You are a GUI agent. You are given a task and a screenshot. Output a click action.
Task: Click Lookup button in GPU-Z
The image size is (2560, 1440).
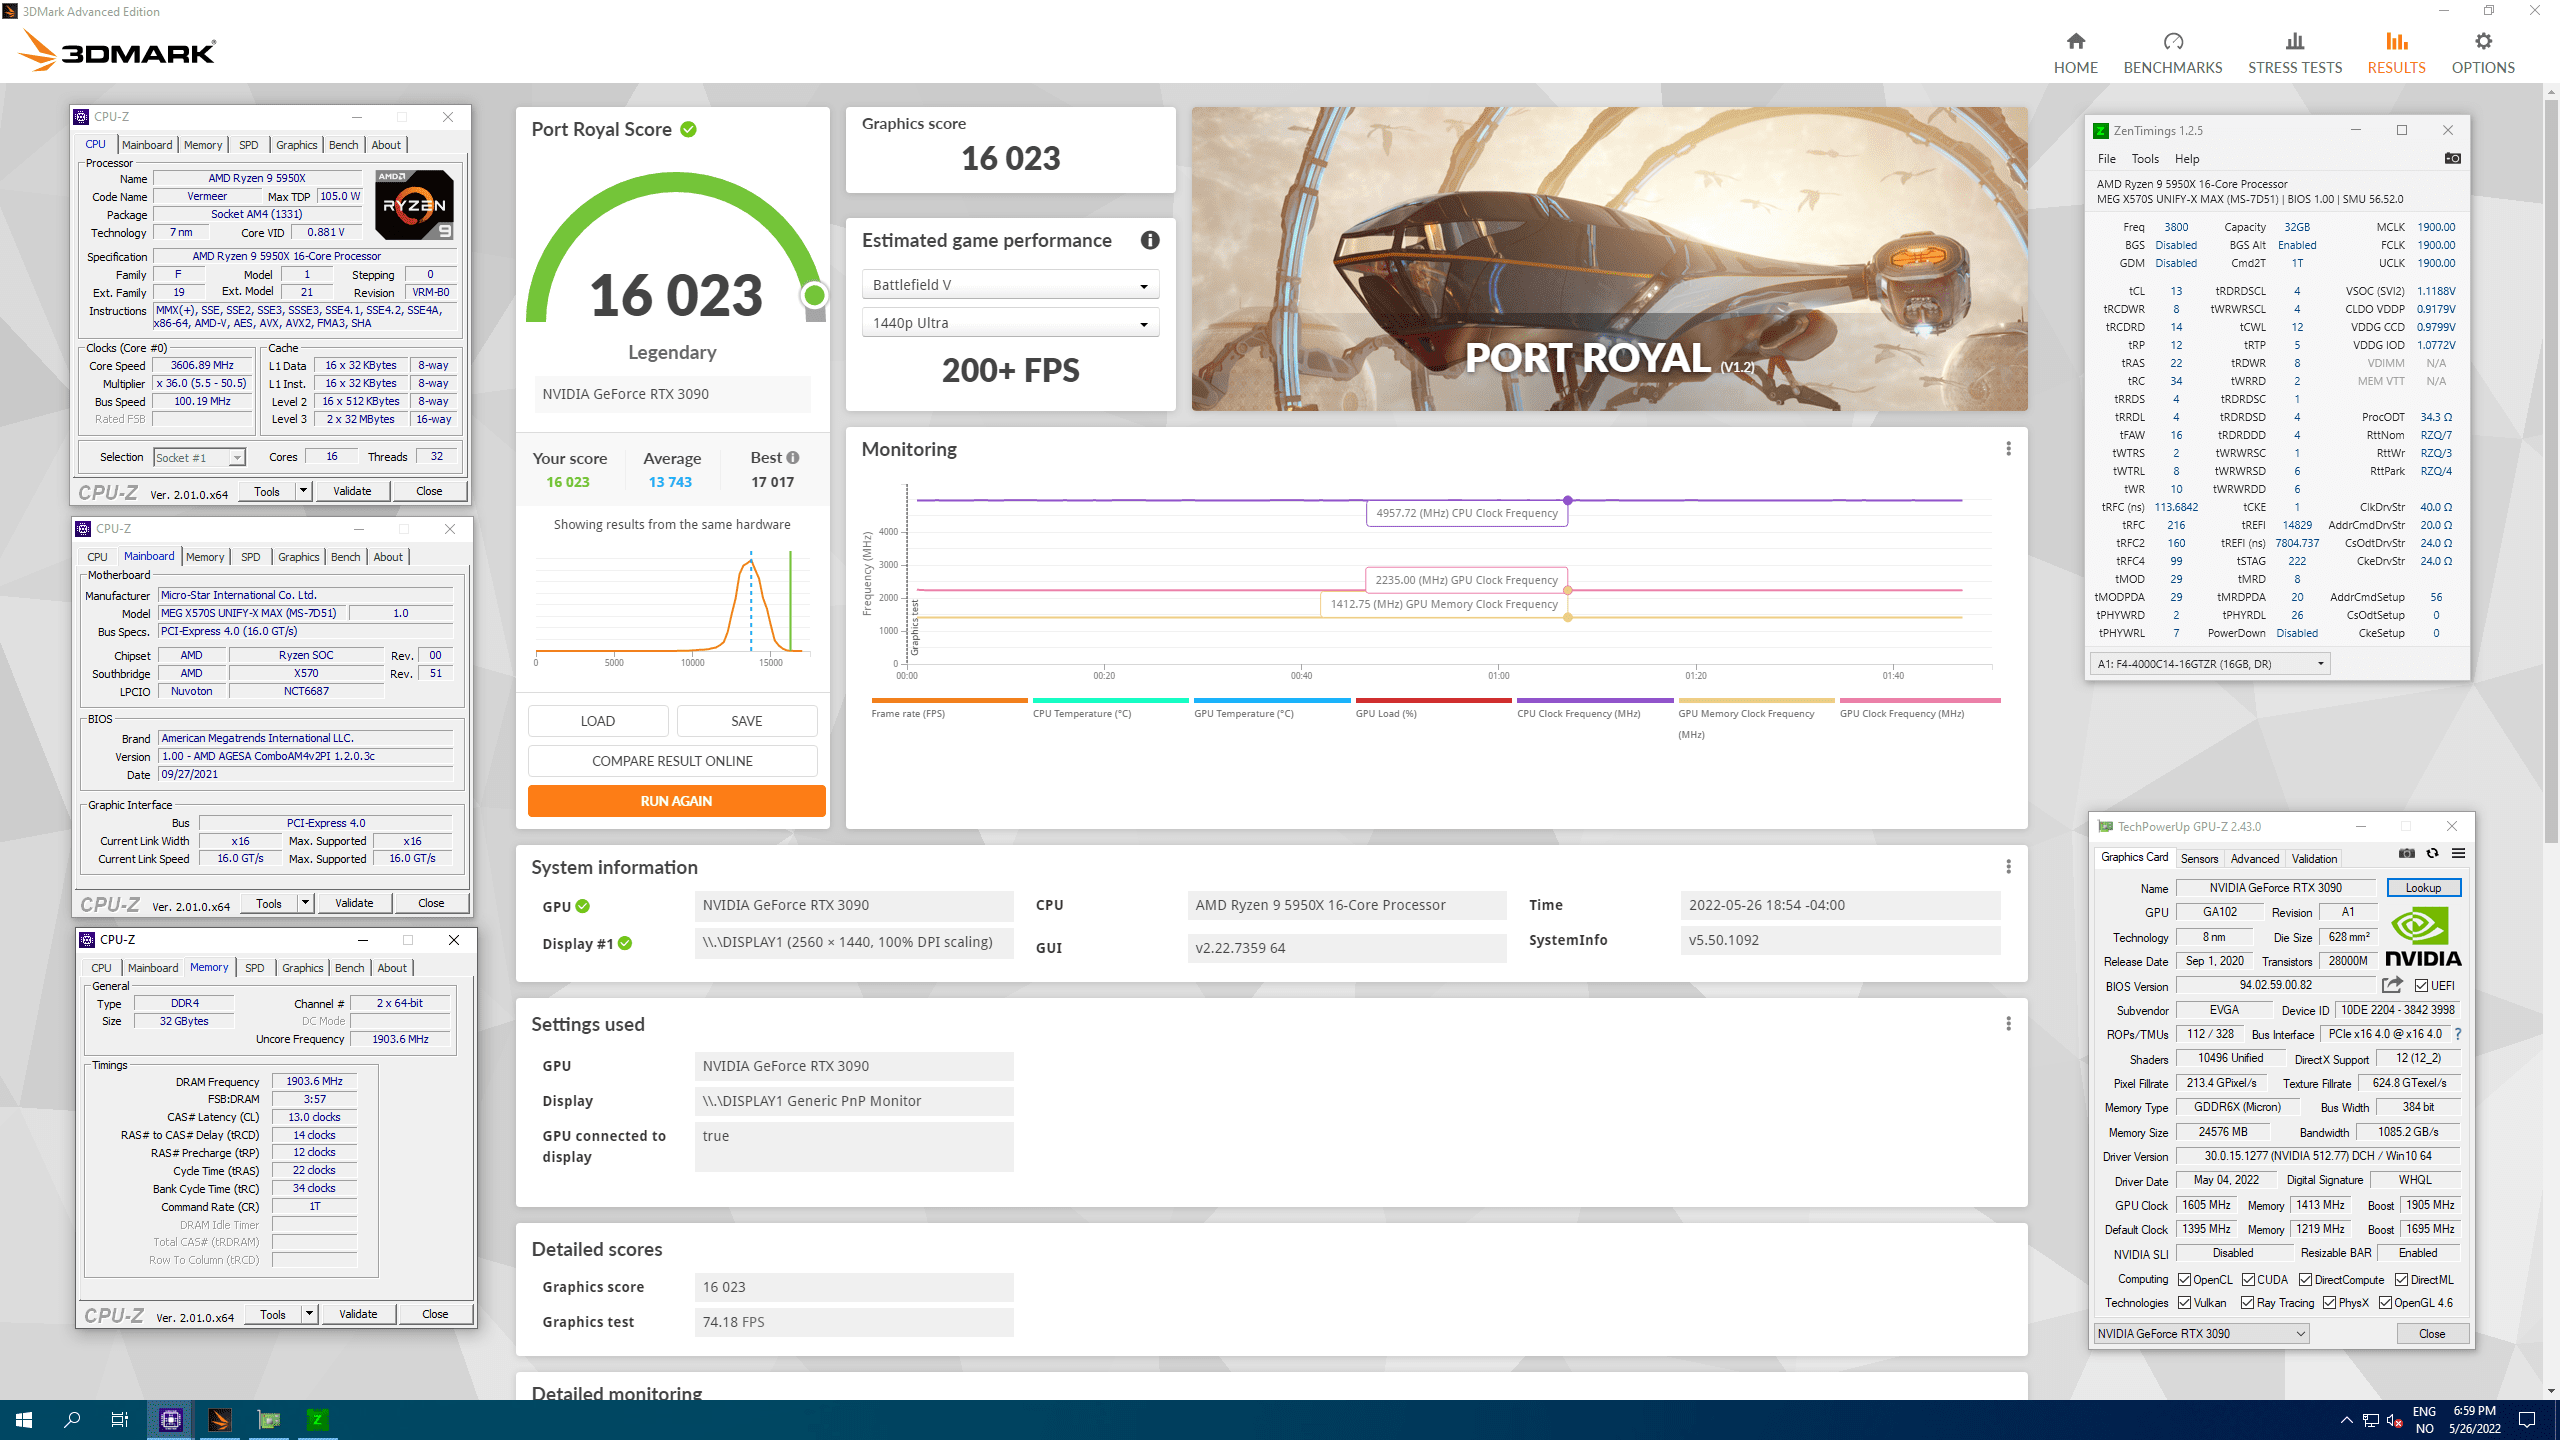2423,888
